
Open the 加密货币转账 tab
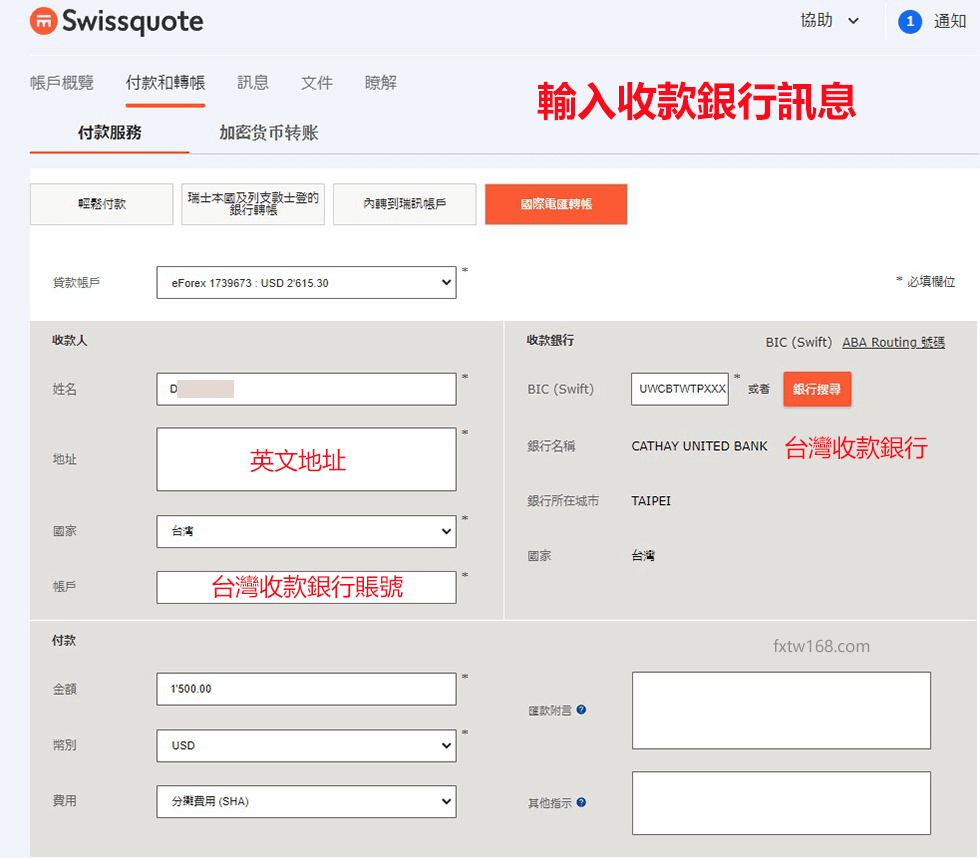click(x=267, y=131)
